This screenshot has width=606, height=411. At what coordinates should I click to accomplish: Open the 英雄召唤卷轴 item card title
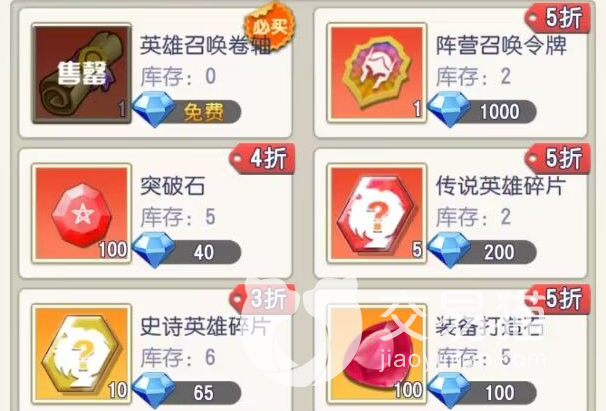point(205,45)
